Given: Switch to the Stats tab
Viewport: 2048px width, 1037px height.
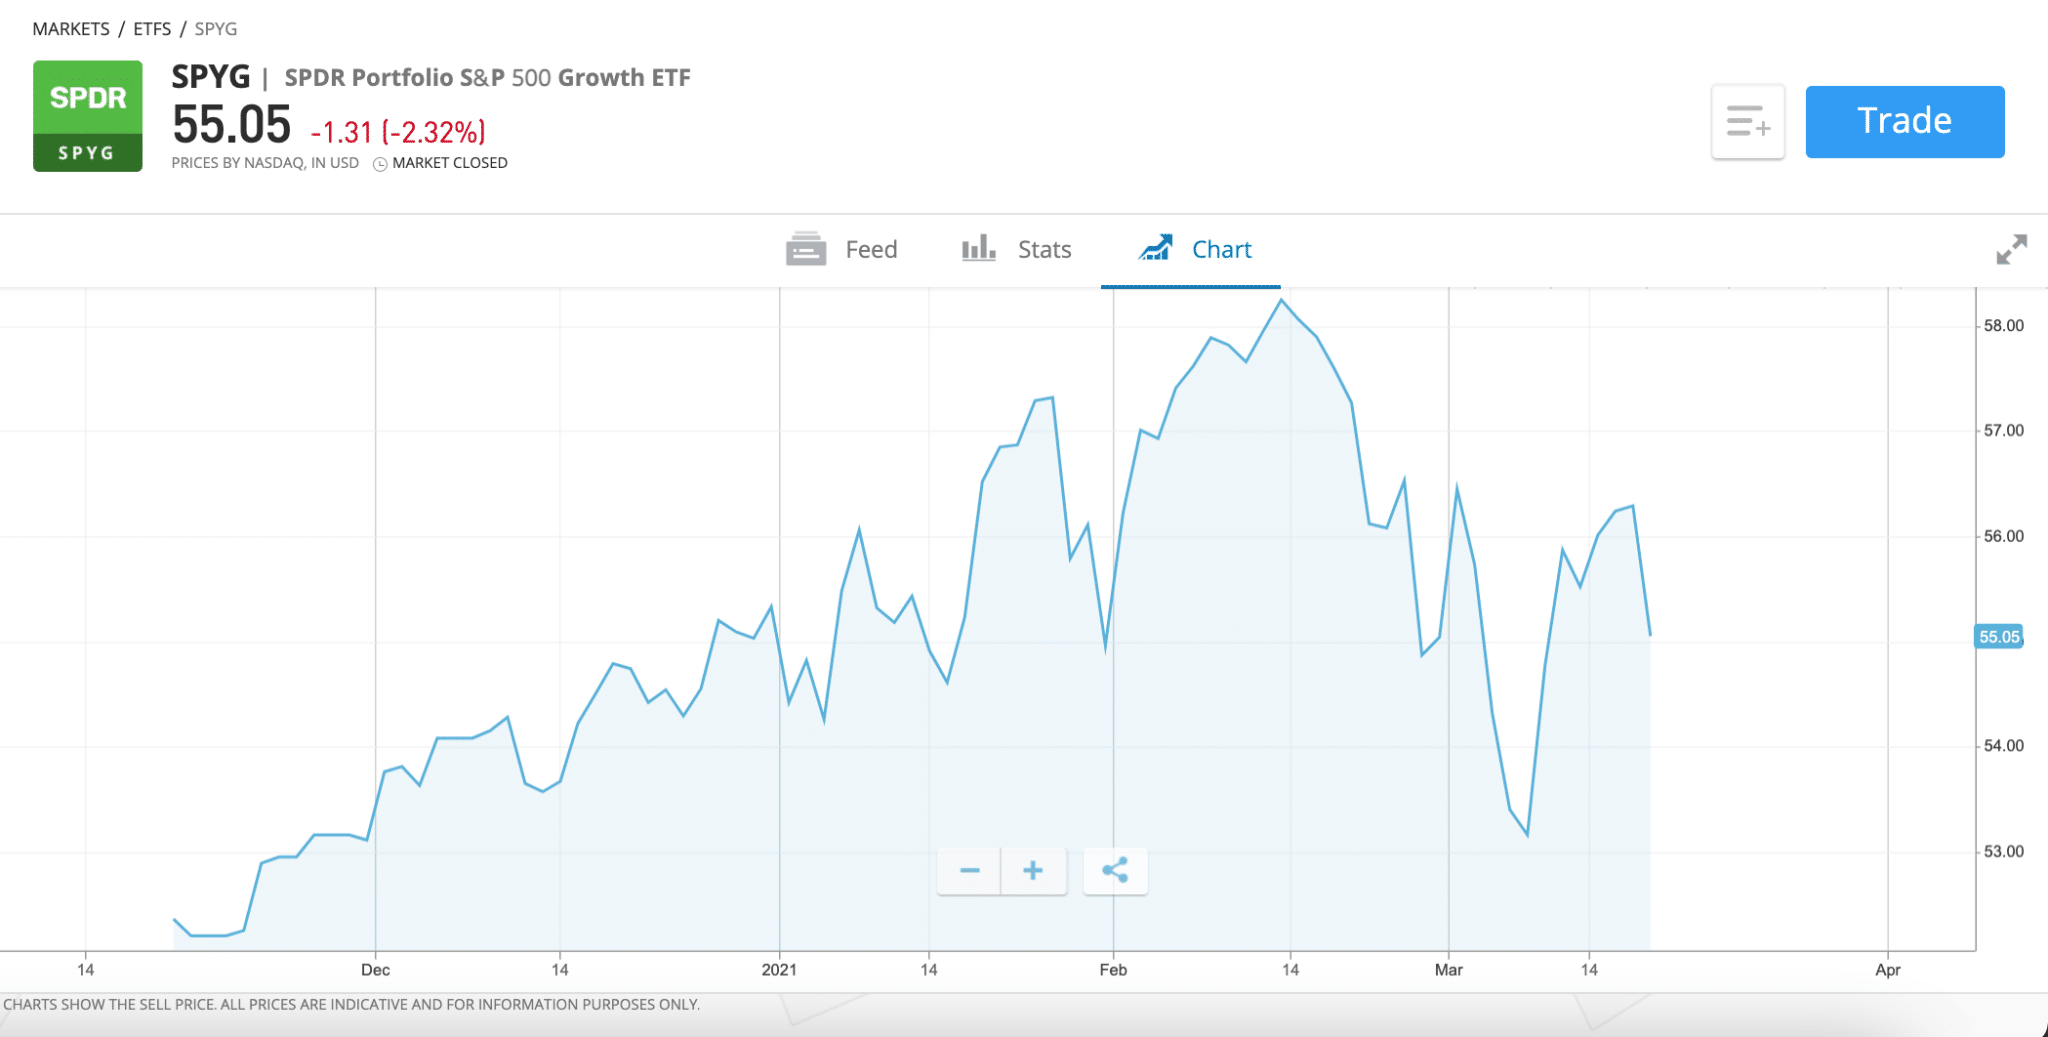Looking at the screenshot, I should point(1043,249).
